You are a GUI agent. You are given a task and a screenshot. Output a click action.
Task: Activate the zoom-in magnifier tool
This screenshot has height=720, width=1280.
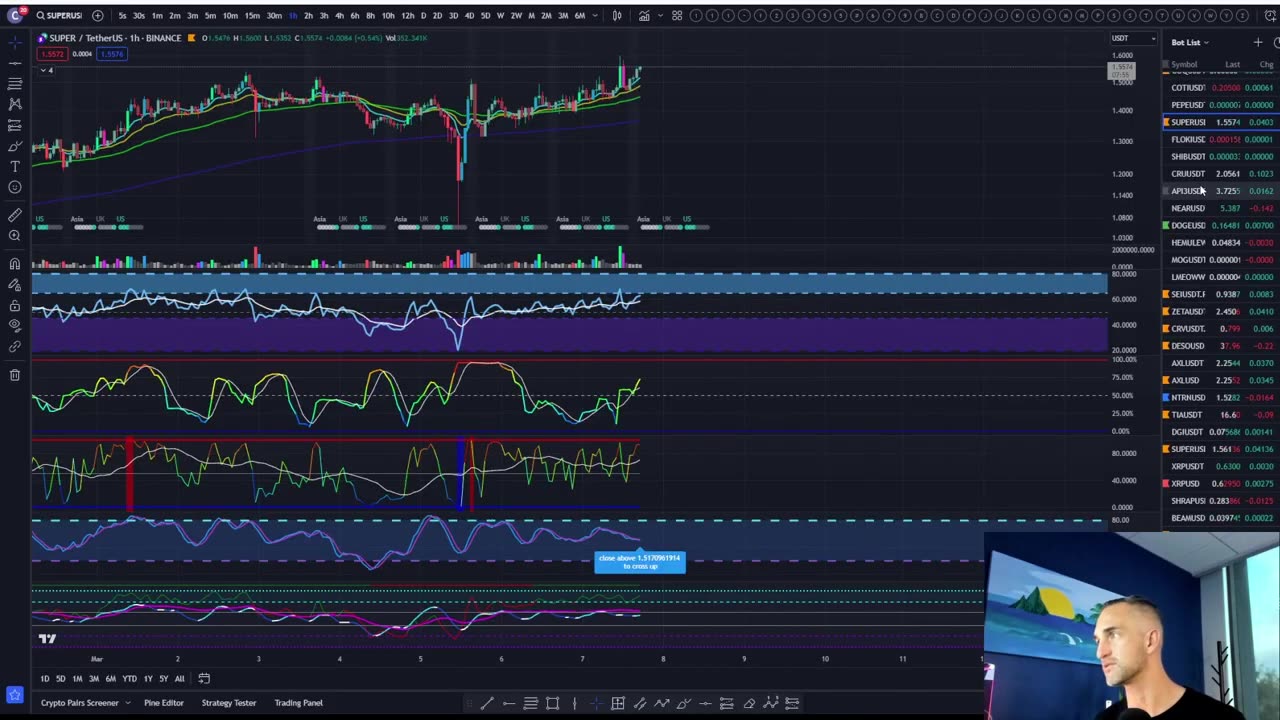(15, 236)
